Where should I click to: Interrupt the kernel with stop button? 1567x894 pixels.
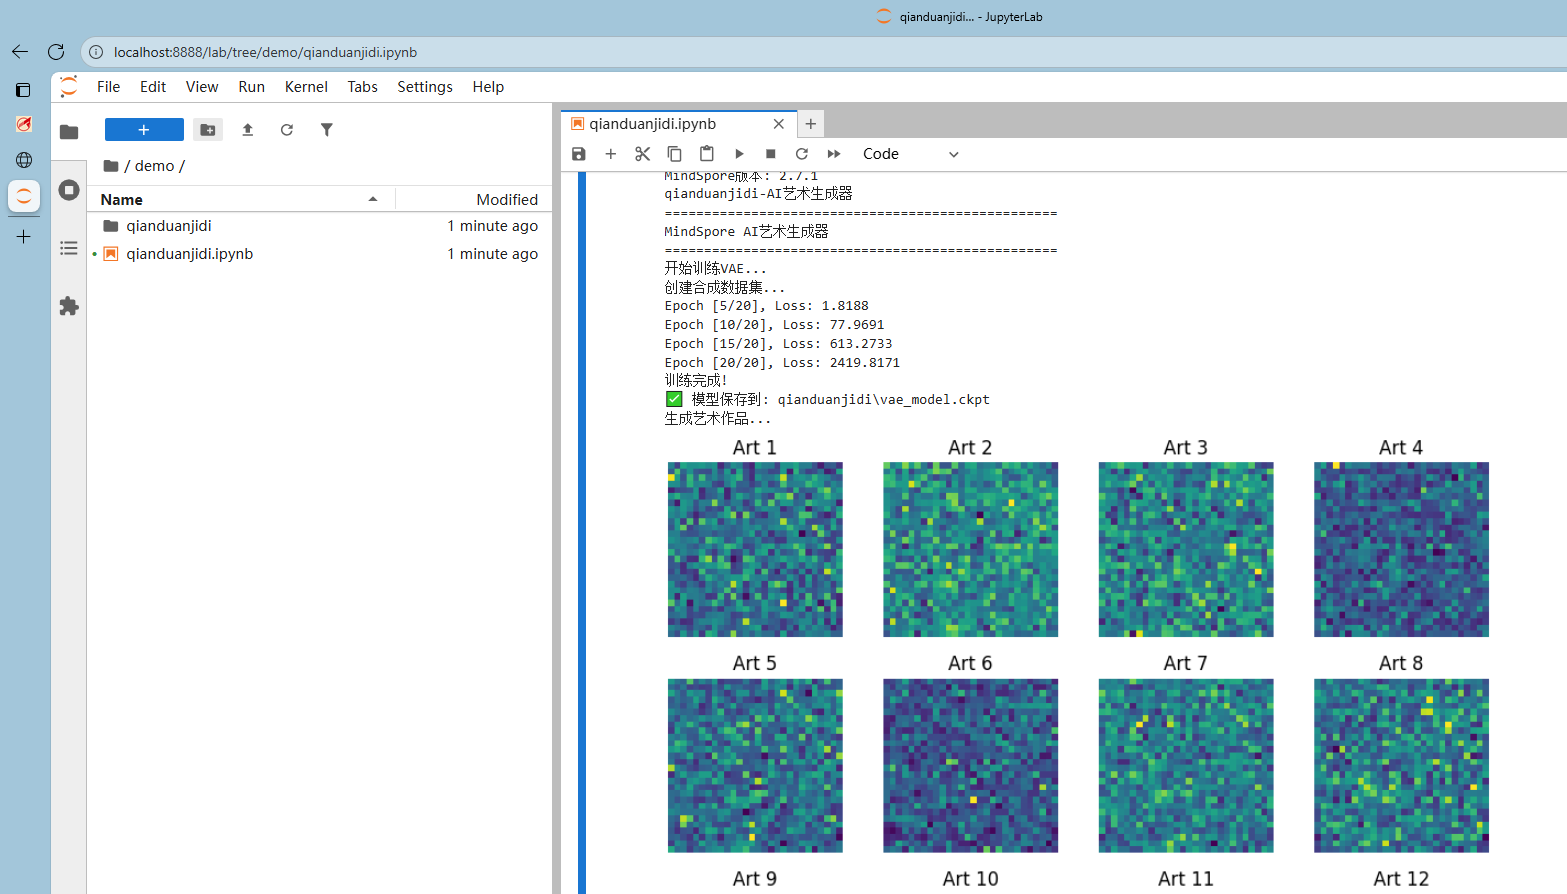click(x=770, y=154)
